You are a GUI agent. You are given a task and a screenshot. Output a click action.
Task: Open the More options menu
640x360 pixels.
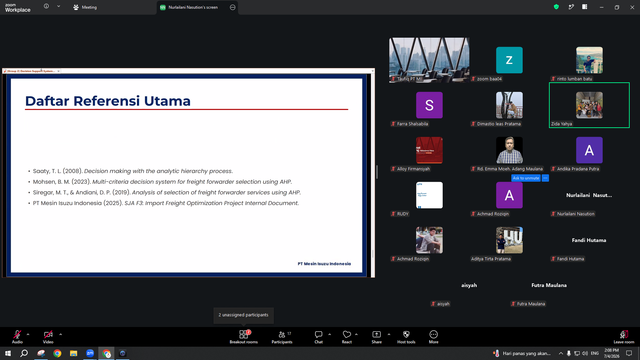tap(433, 337)
